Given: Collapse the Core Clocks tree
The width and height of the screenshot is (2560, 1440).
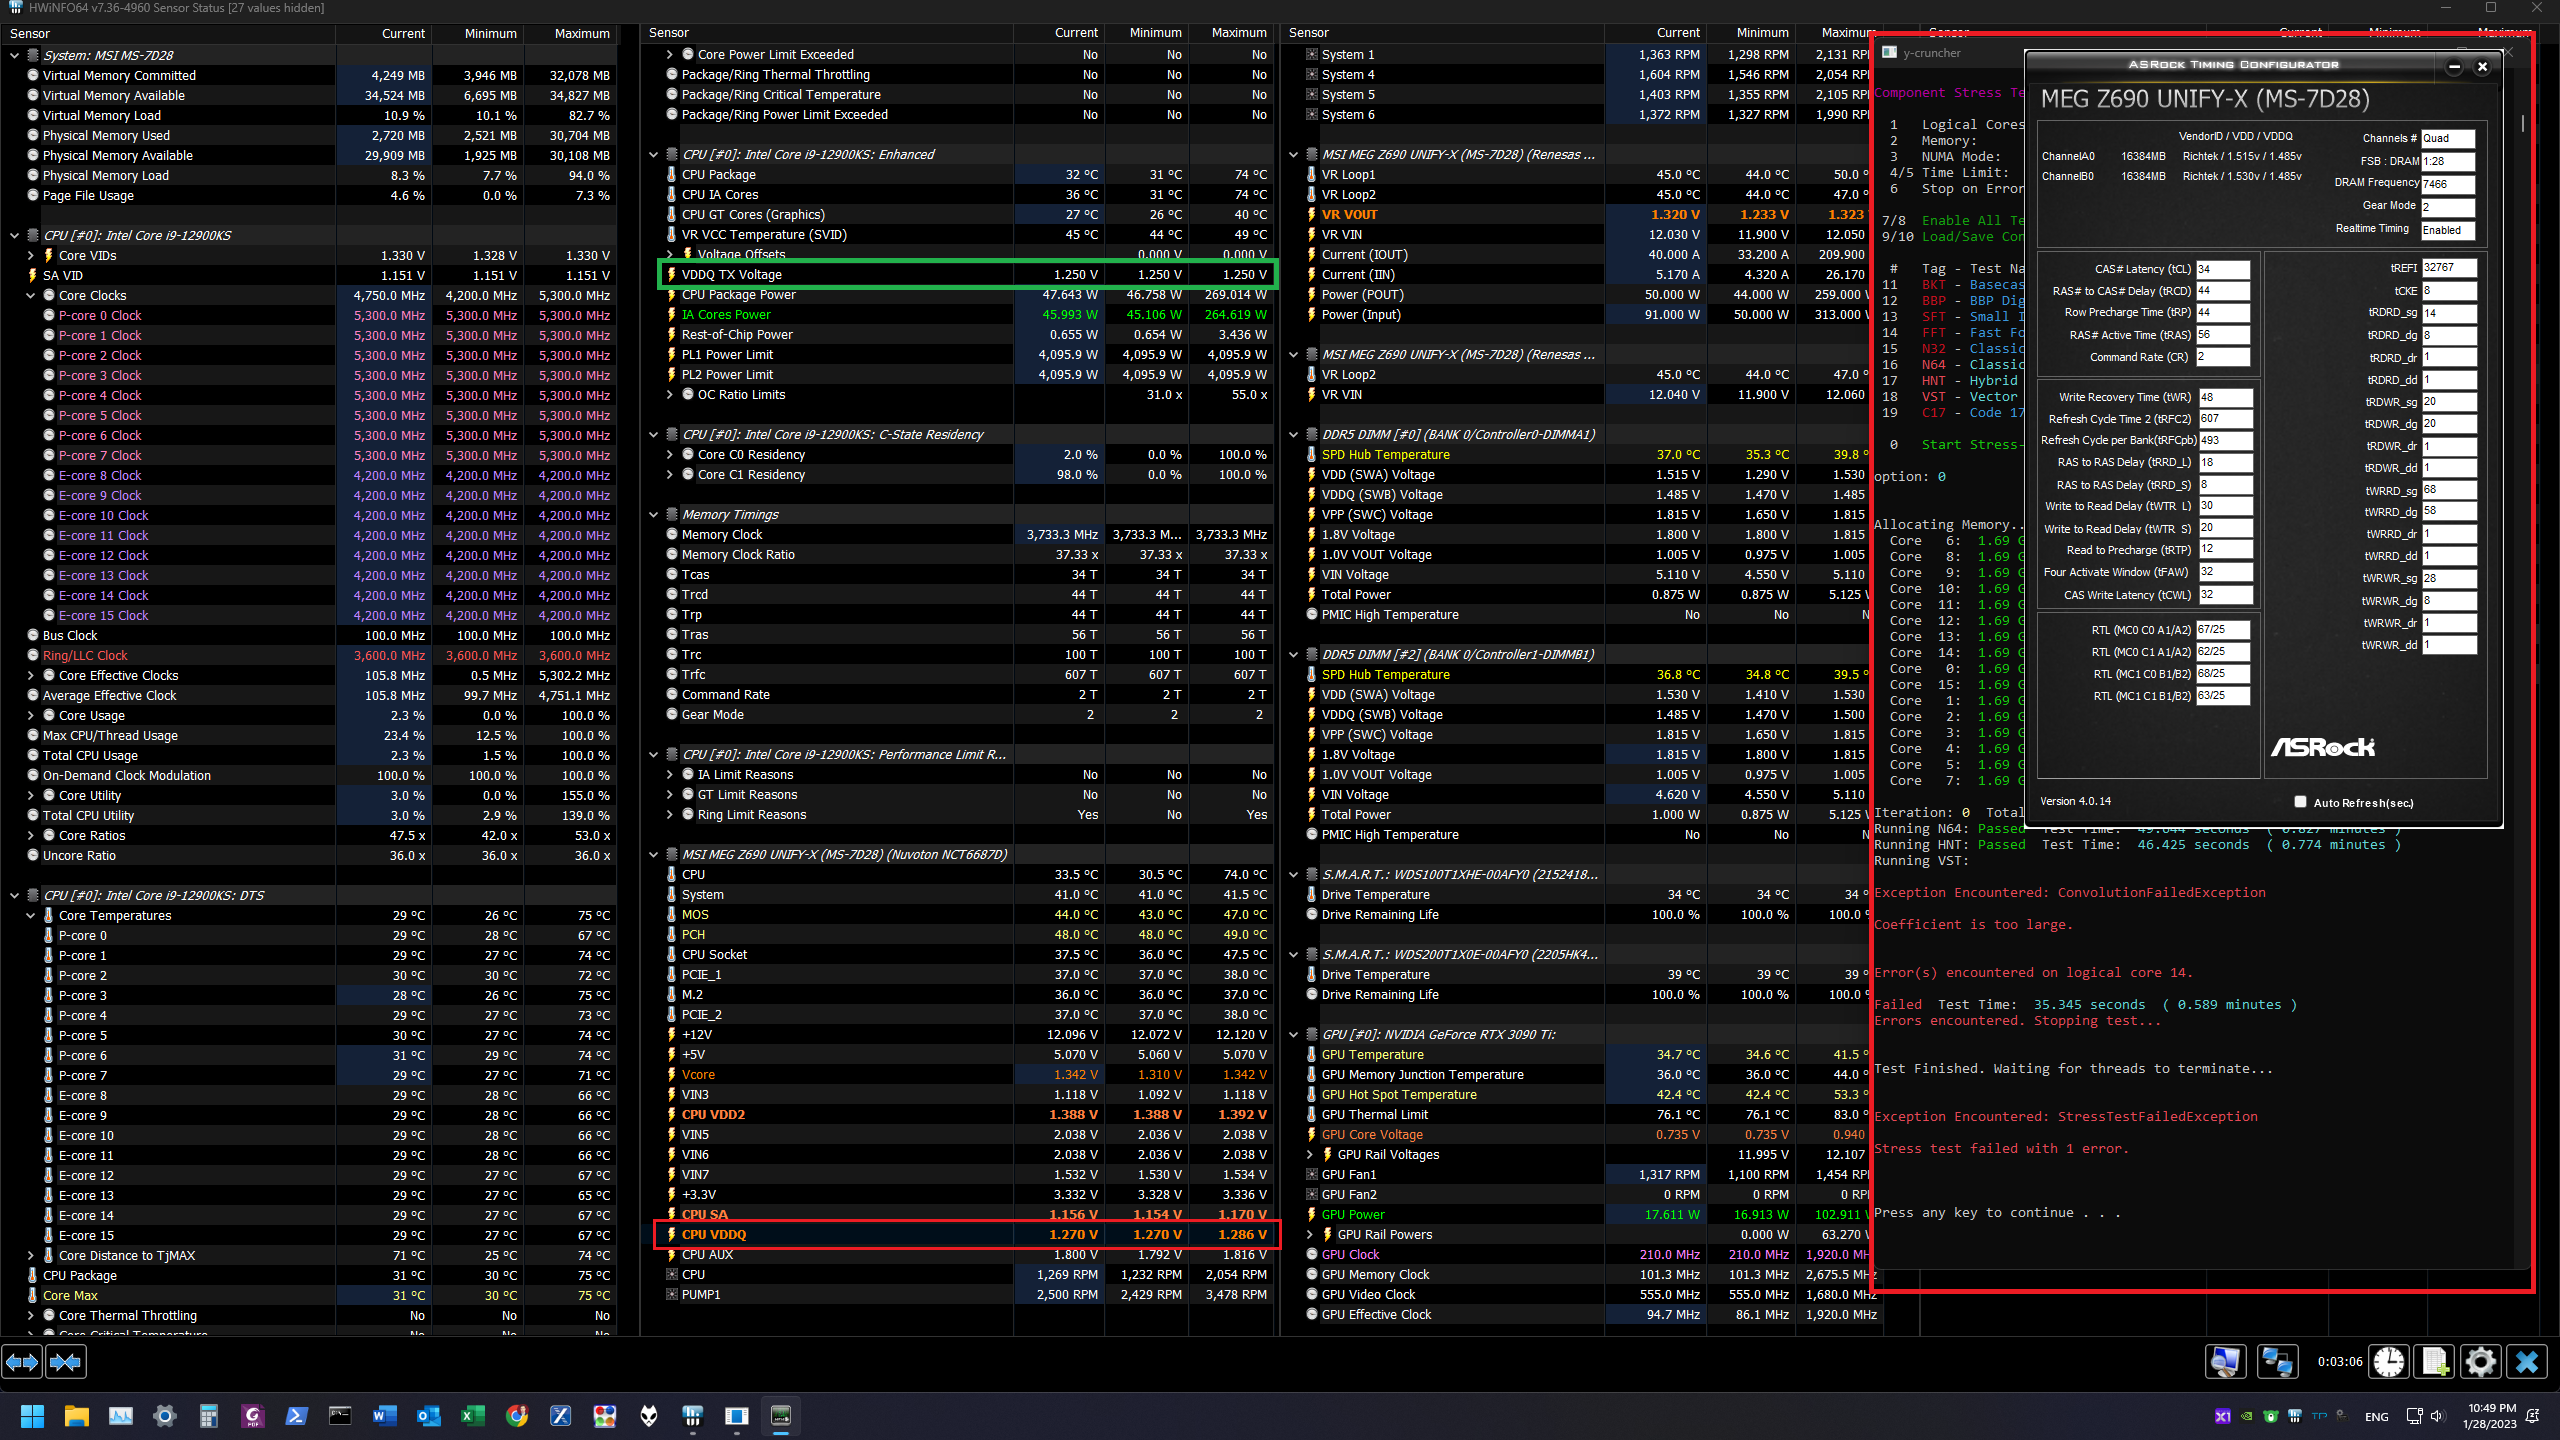Looking at the screenshot, I should pos(30,296).
